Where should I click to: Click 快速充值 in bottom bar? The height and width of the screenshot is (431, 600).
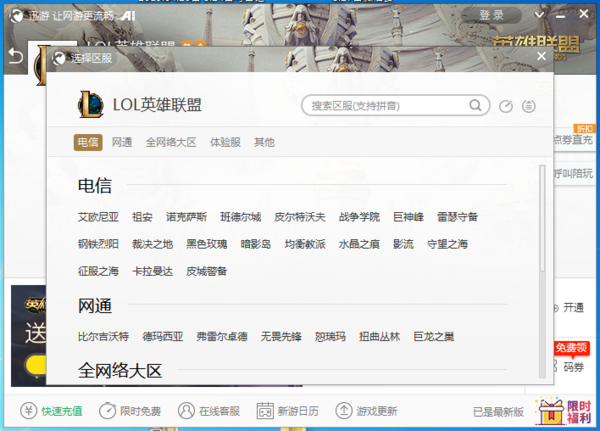(62, 411)
